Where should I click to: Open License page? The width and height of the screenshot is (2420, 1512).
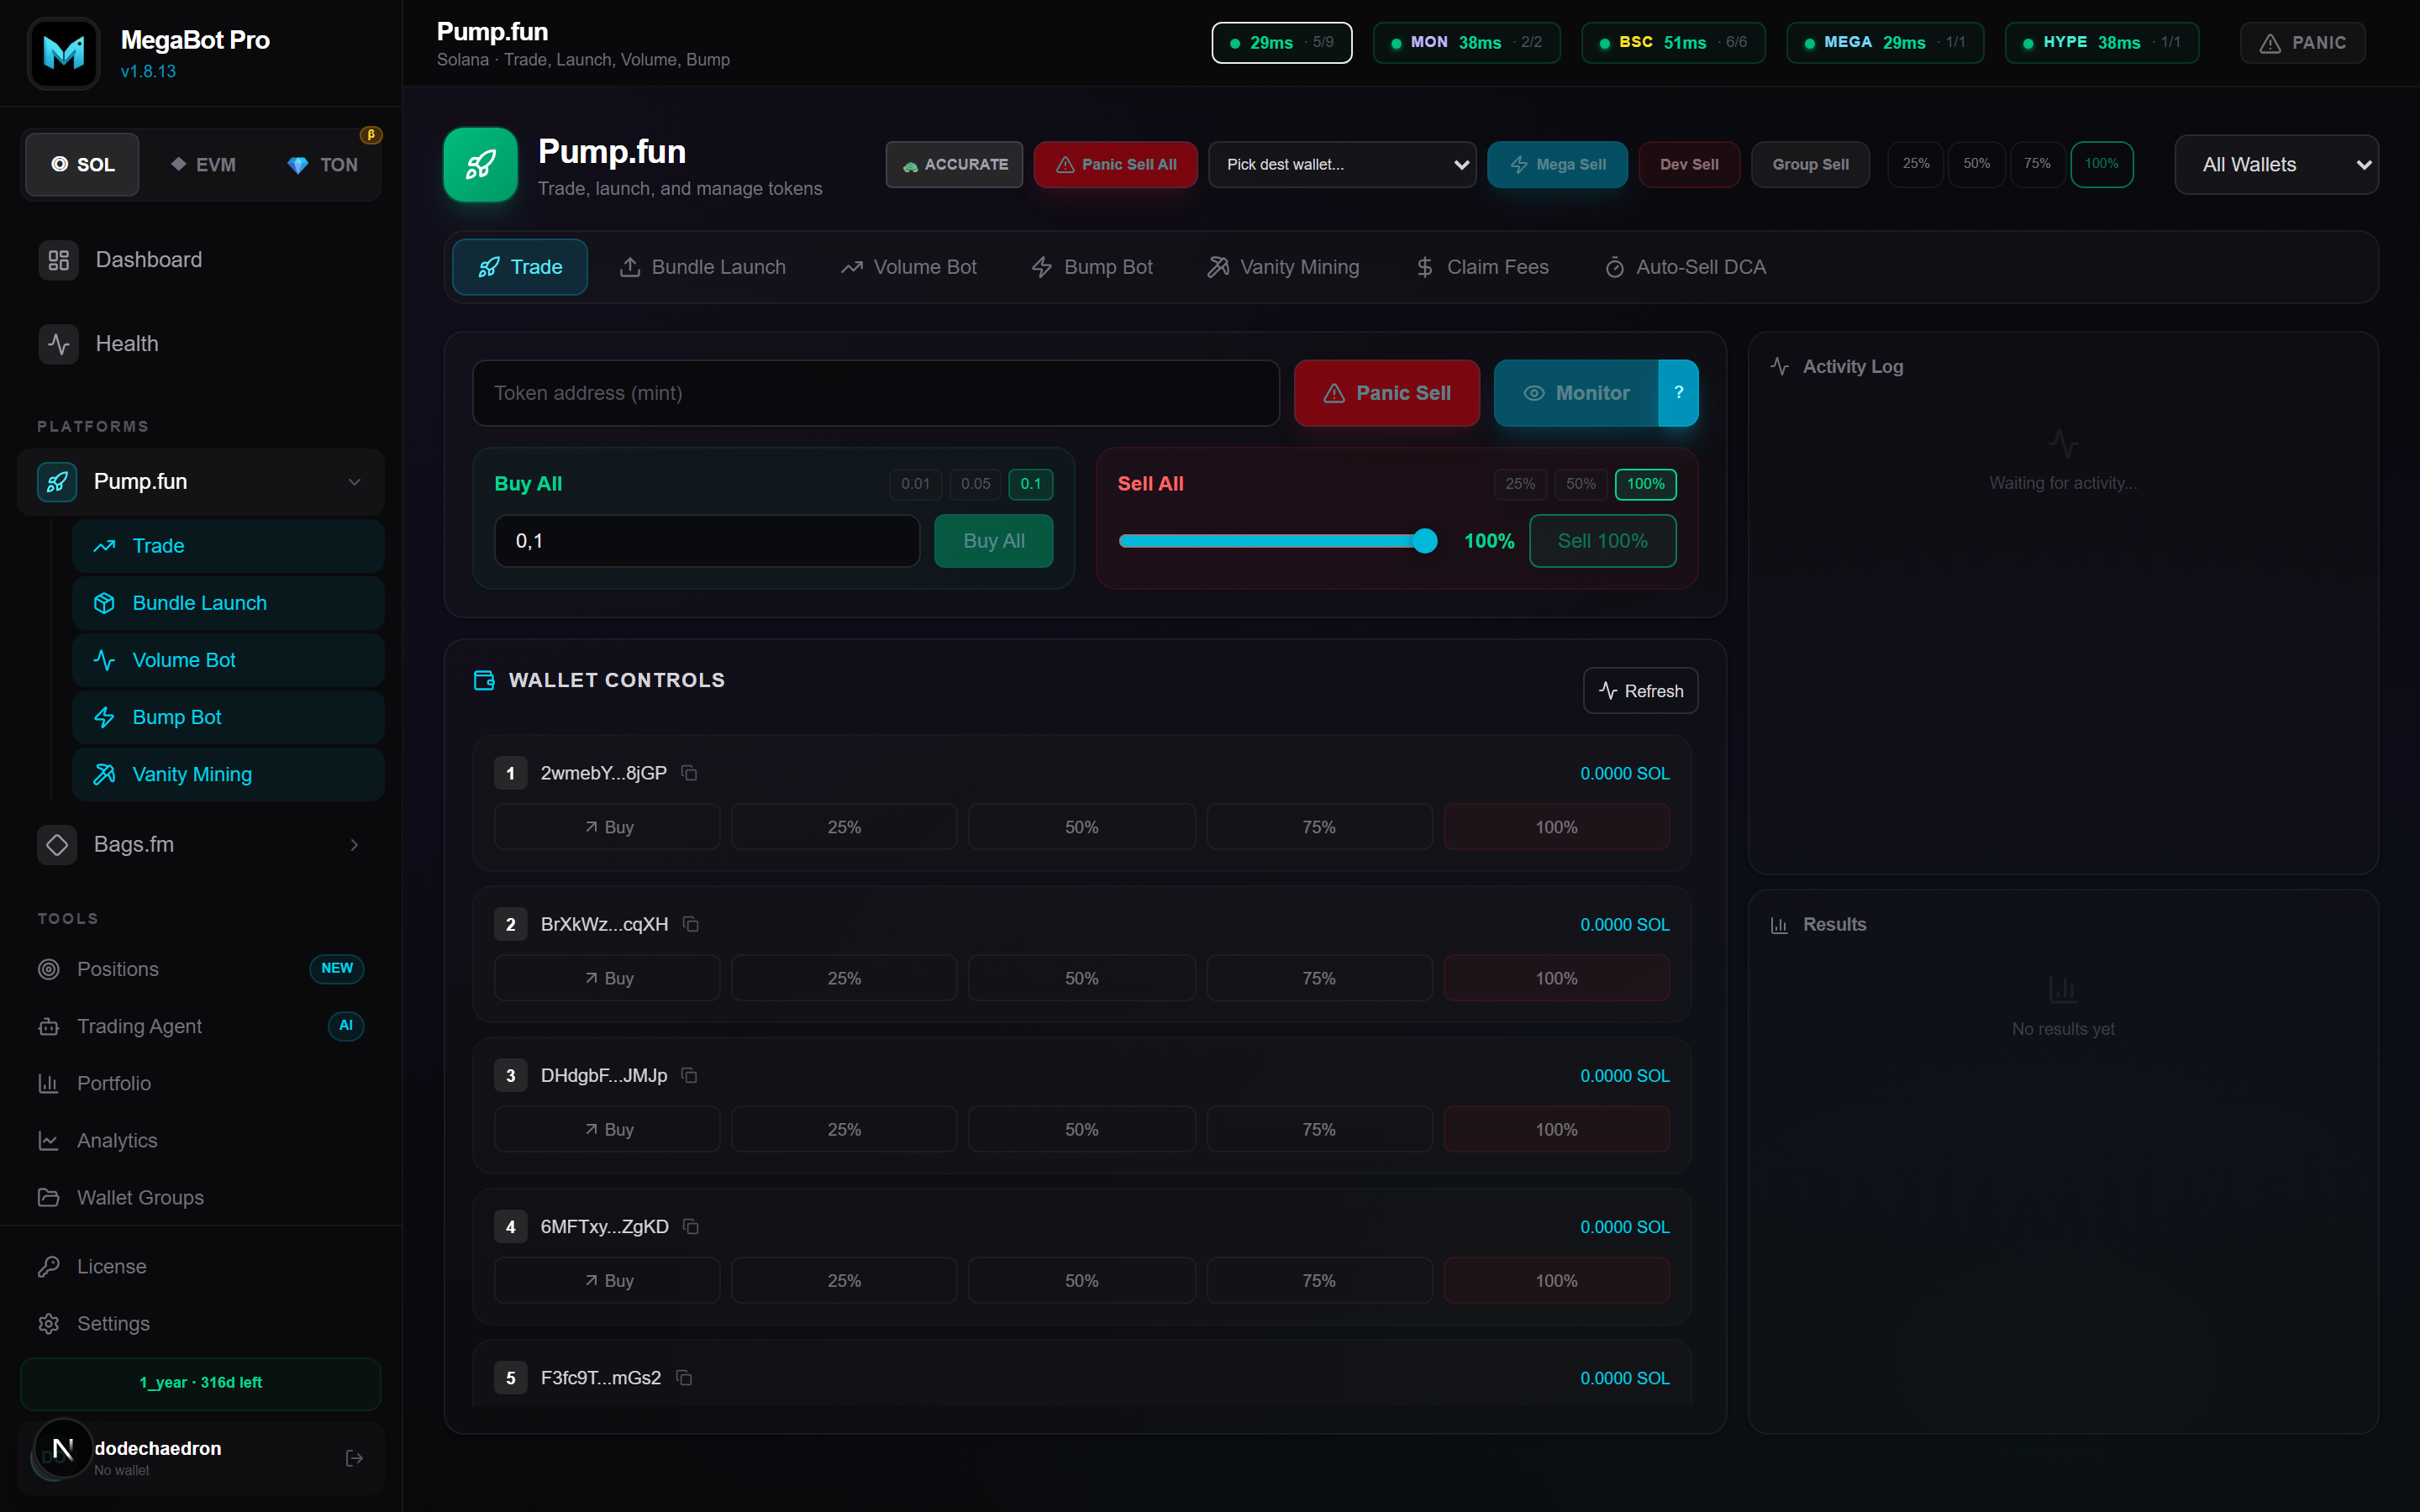click(201, 1266)
